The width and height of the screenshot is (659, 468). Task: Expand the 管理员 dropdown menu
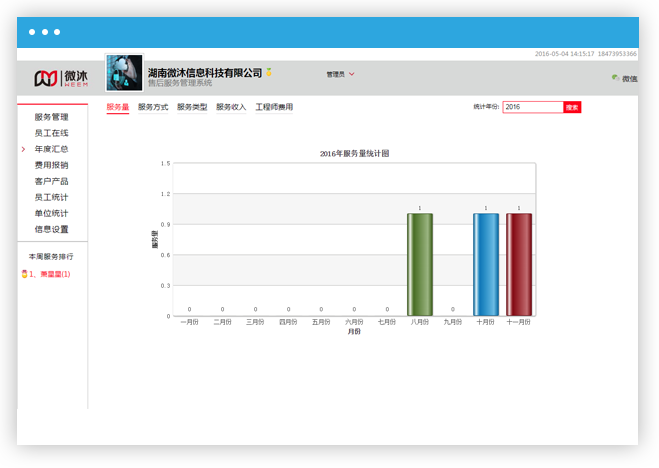(x=340, y=74)
